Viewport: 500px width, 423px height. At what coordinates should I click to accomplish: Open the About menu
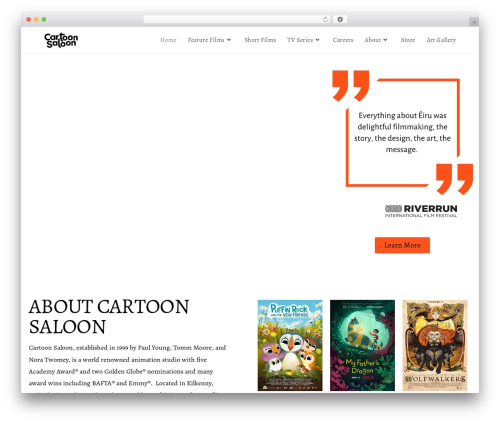click(373, 40)
